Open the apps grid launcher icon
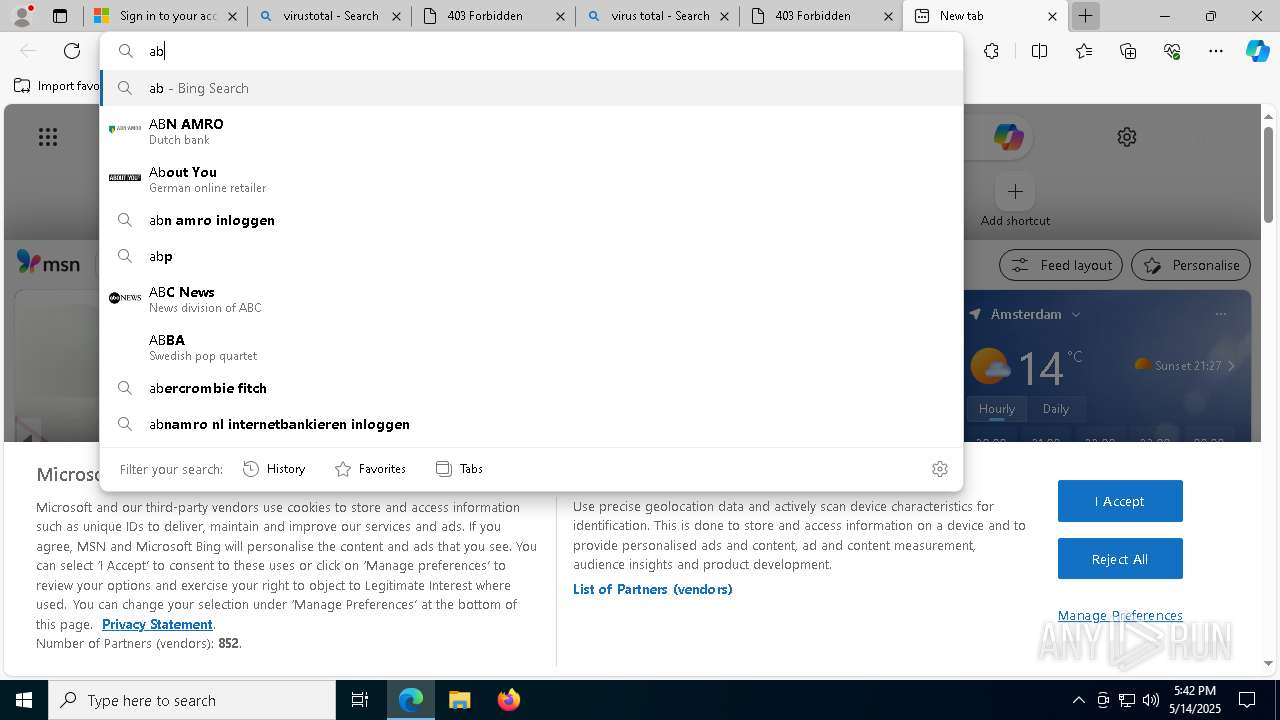 click(48, 137)
